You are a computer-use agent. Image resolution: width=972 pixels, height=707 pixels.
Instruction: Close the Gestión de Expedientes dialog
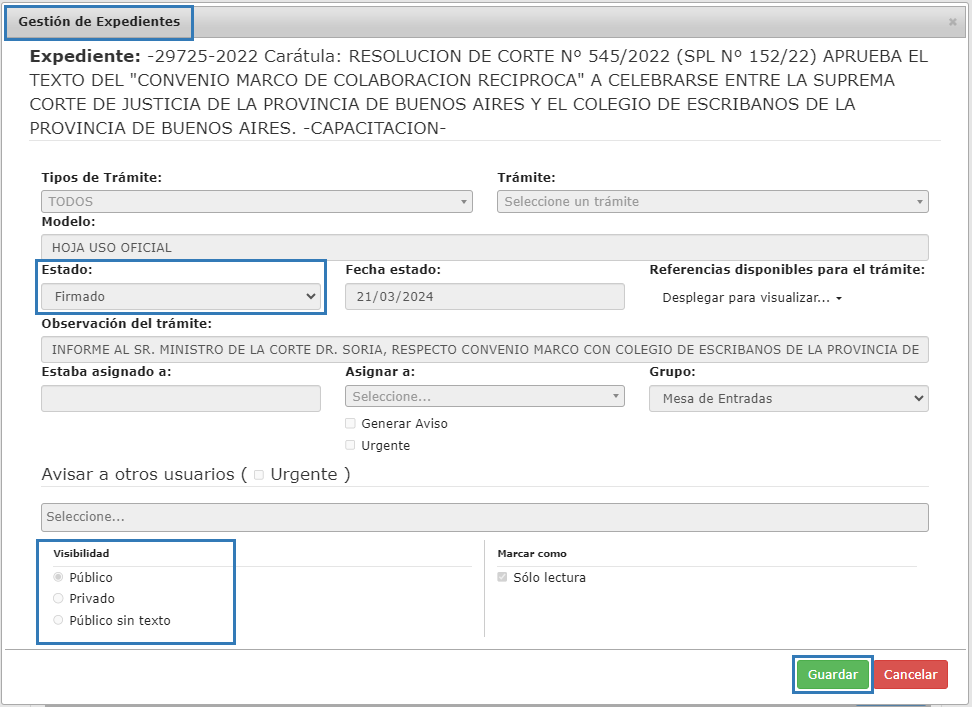click(x=952, y=21)
